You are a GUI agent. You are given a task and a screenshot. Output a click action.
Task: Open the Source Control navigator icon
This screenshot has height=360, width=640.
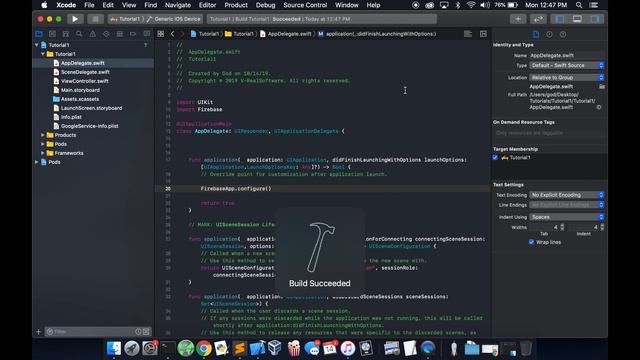[x=52, y=34]
